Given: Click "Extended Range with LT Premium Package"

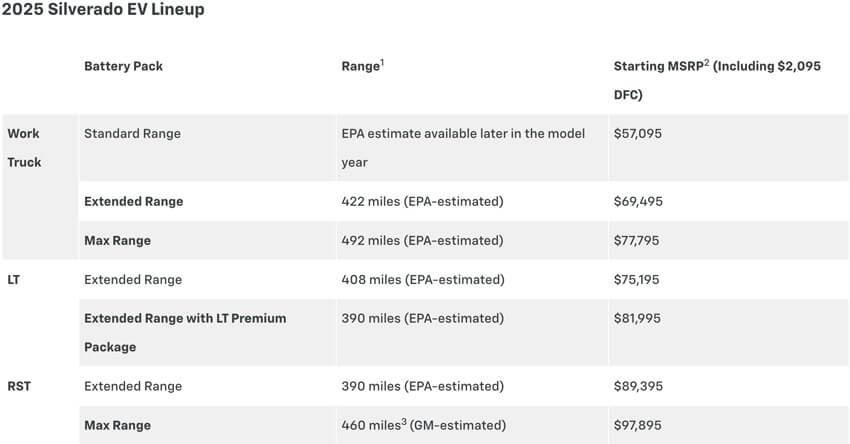Looking at the screenshot, I should click(185, 332).
